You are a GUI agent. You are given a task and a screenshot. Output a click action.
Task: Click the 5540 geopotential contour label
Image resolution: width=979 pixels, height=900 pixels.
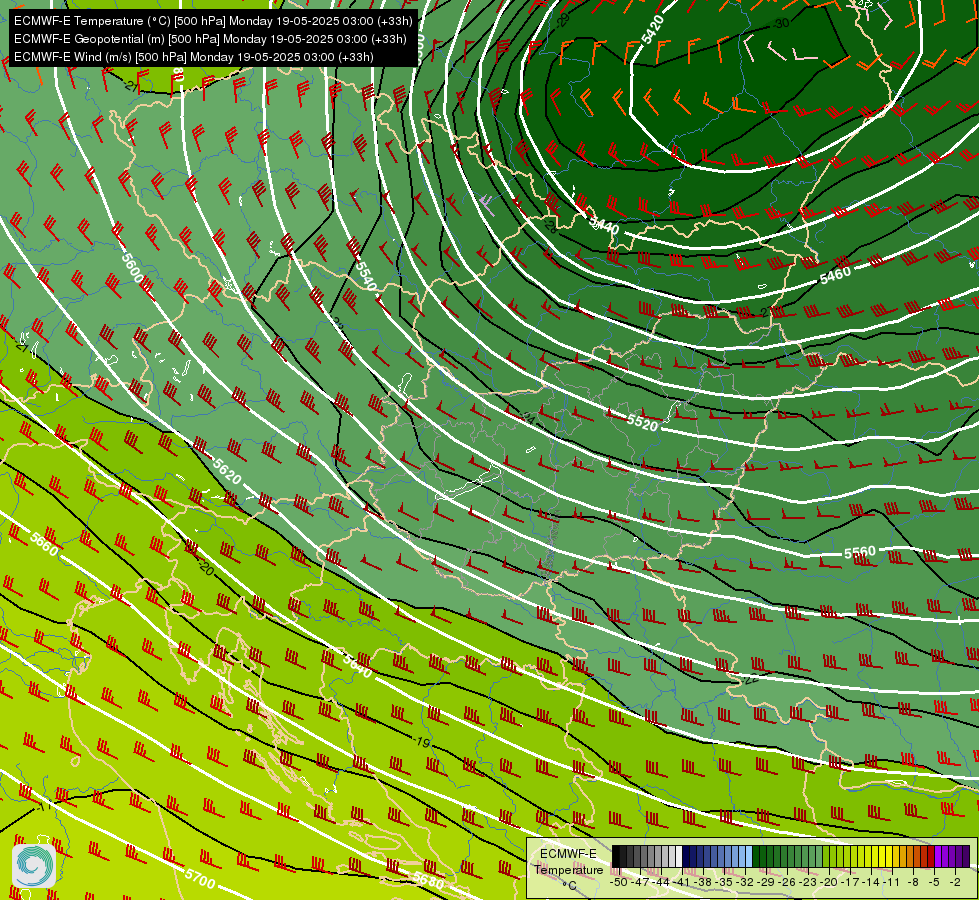pos(367,275)
